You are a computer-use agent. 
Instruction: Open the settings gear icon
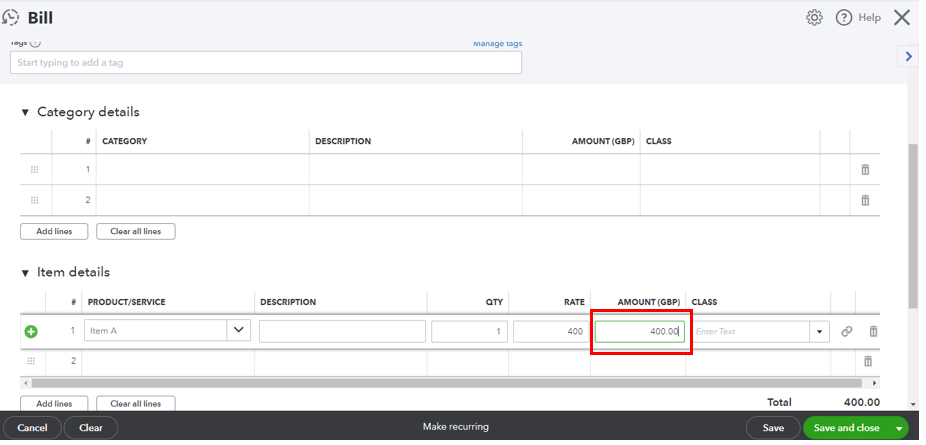coord(814,18)
